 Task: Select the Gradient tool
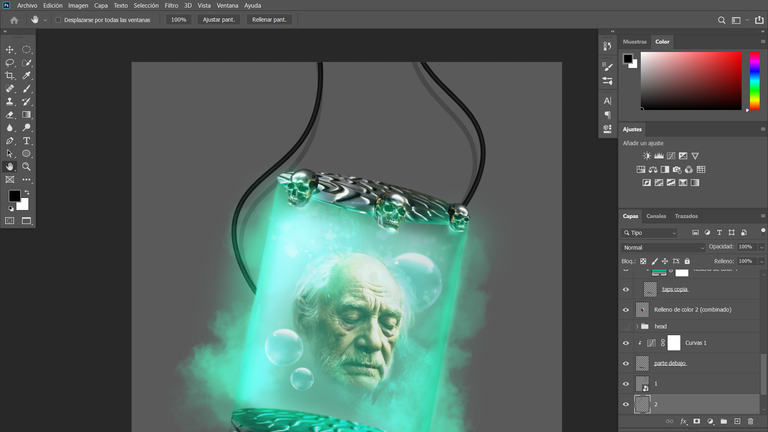[x=26, y=115]
